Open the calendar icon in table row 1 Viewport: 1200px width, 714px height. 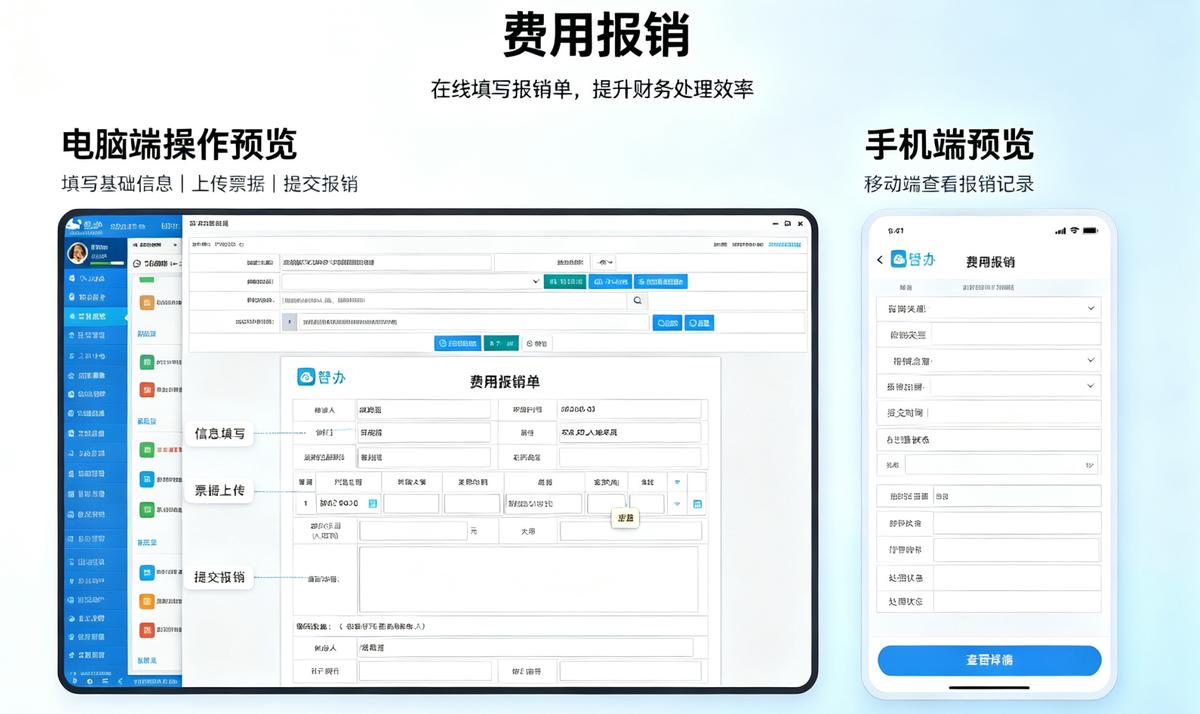click(x=372, y=504)
